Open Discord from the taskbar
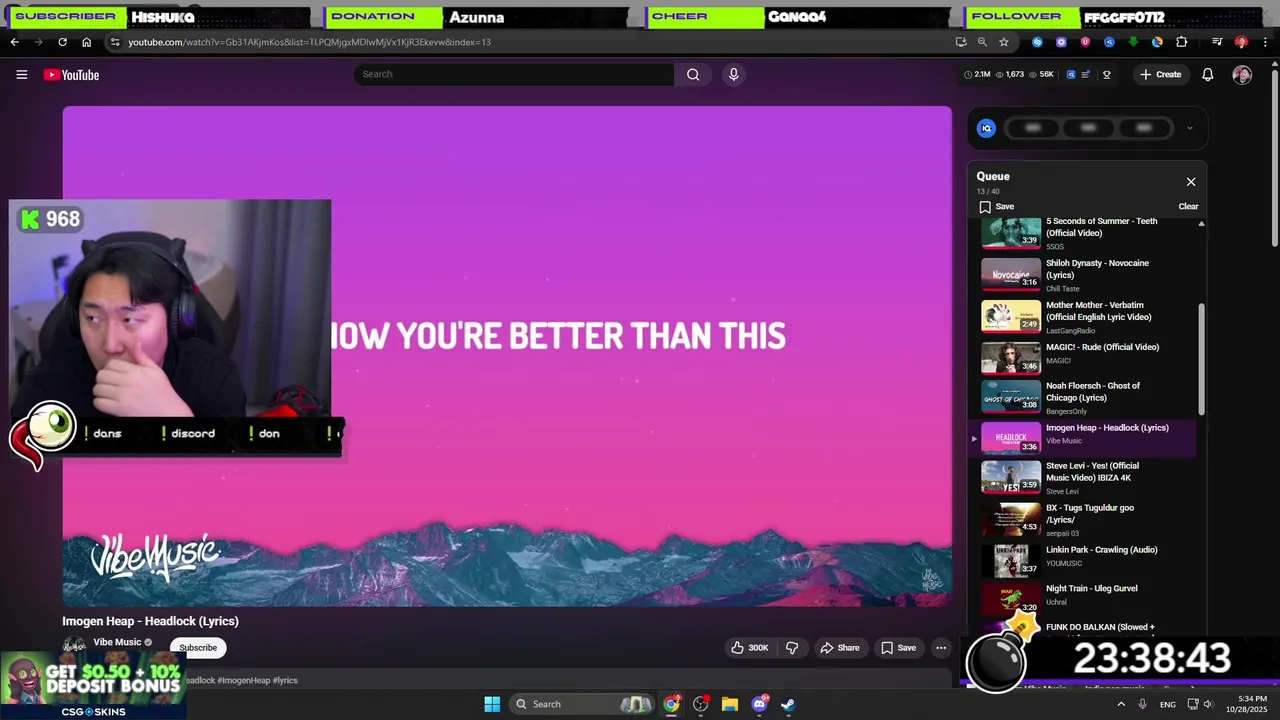This screenshot has height=720, width=1280. (759, 704)
